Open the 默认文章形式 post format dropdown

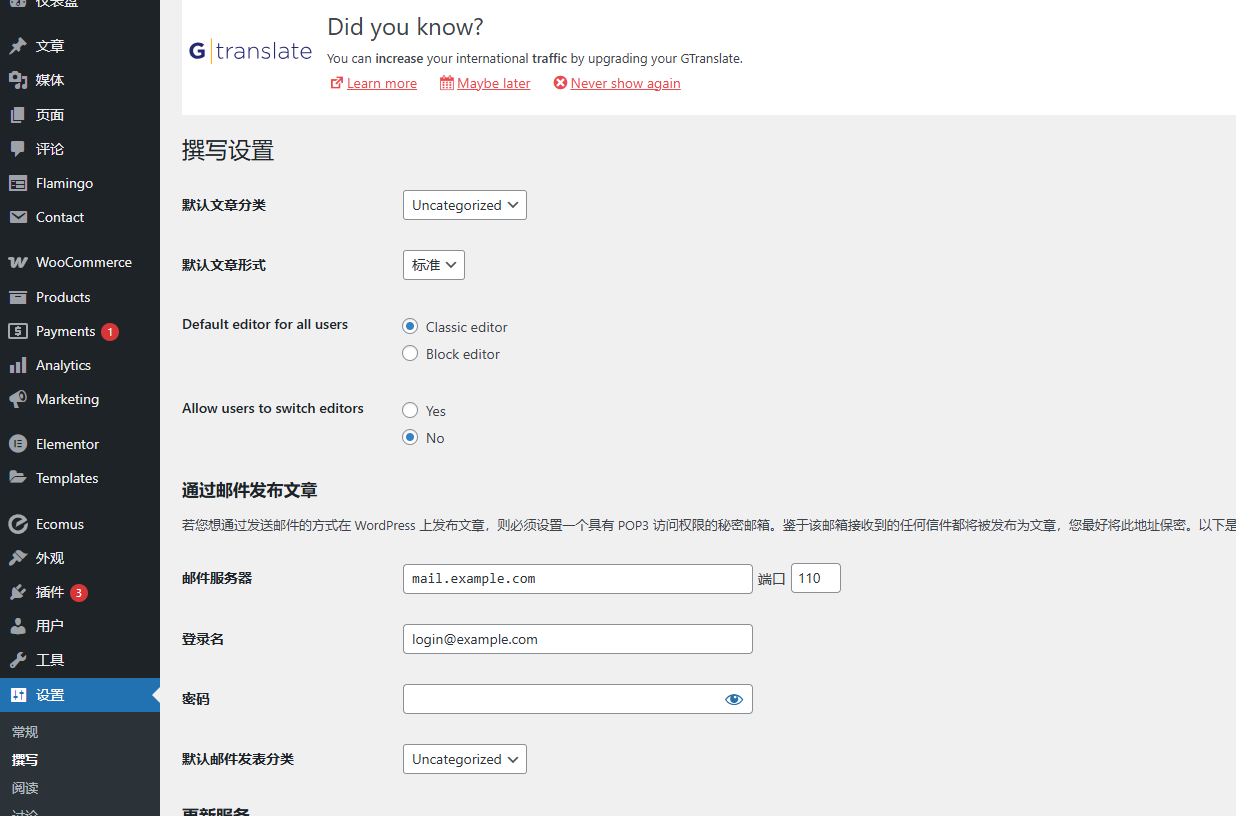click(433, 265)
